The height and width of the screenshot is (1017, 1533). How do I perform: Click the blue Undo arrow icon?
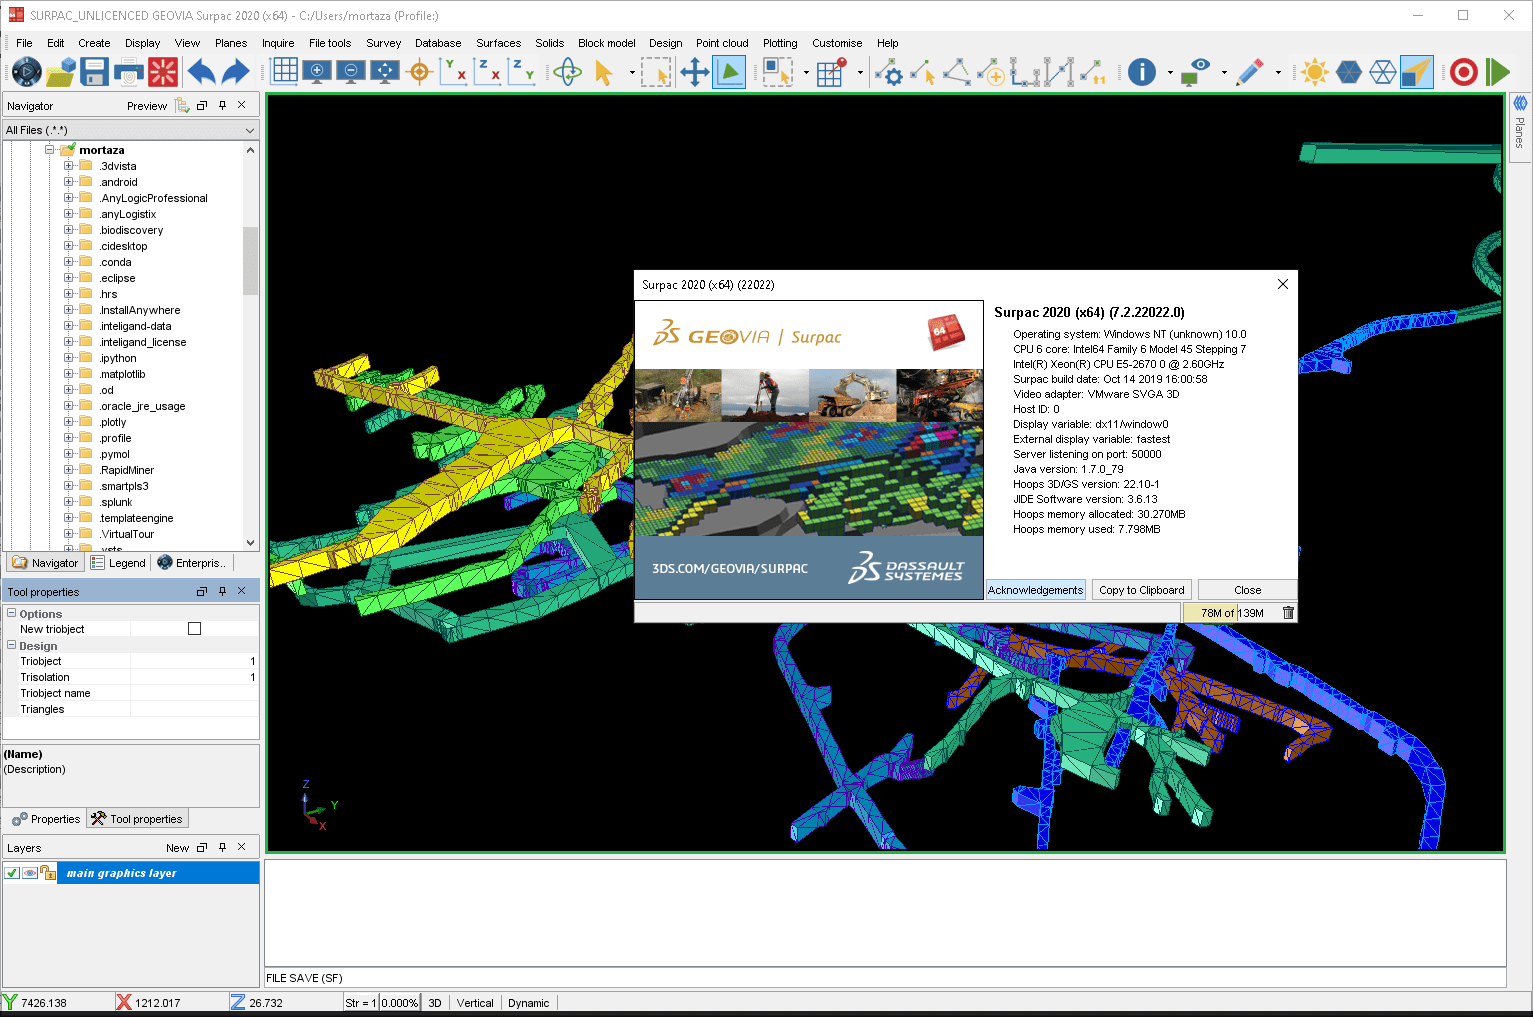point(201,72)
